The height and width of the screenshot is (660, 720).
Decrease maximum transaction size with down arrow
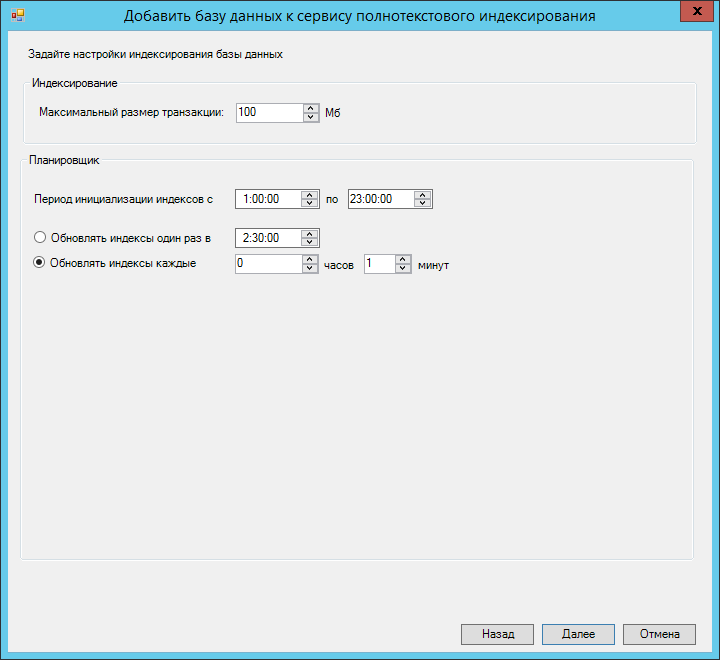[310, 117]
